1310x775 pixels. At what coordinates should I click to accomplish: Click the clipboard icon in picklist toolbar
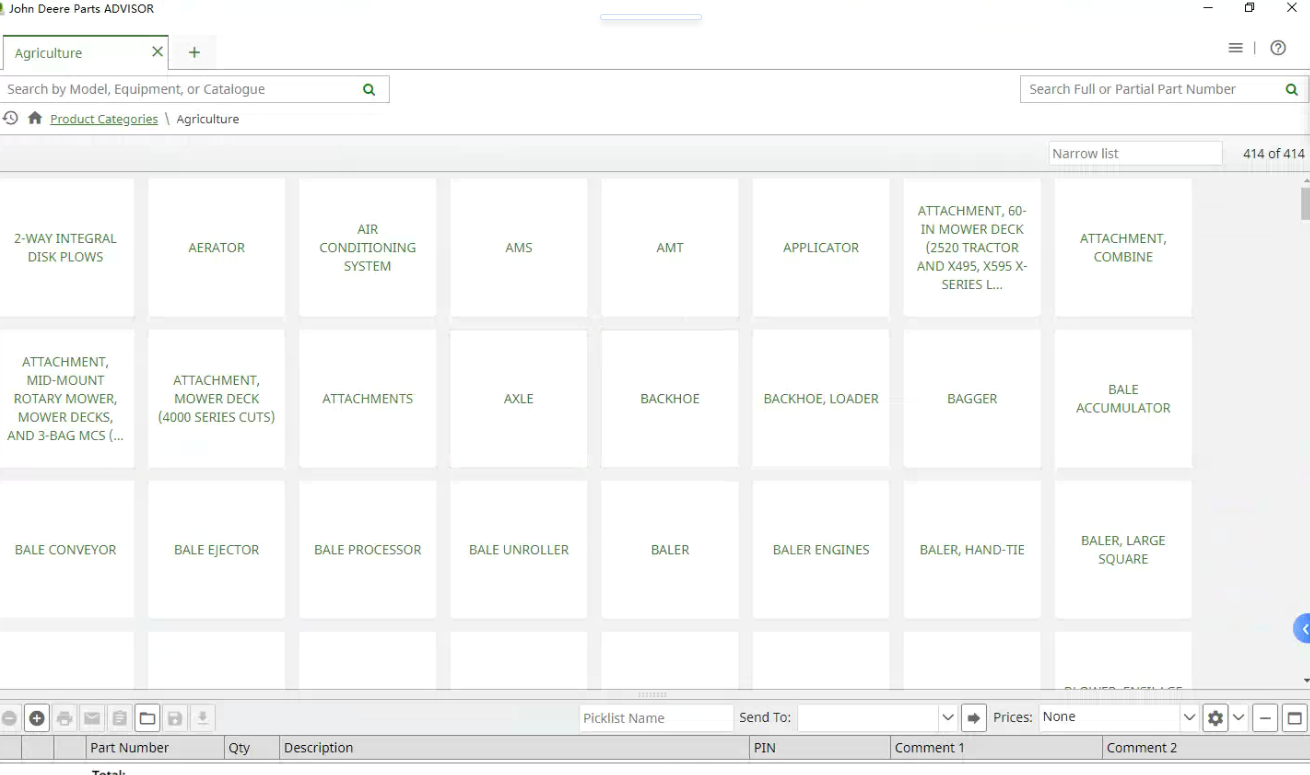click(120, 718)
